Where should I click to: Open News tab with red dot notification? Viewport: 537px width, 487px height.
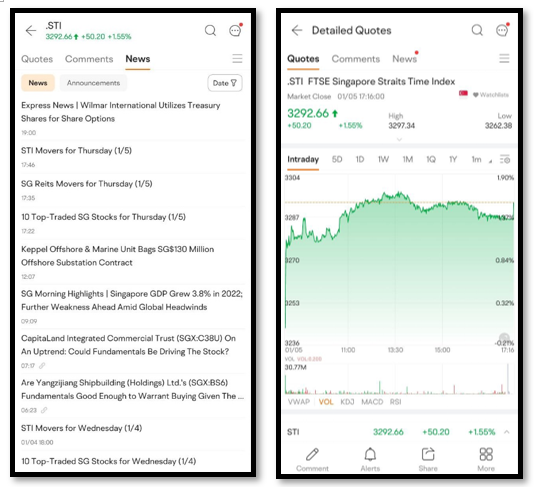click(405, 59)
